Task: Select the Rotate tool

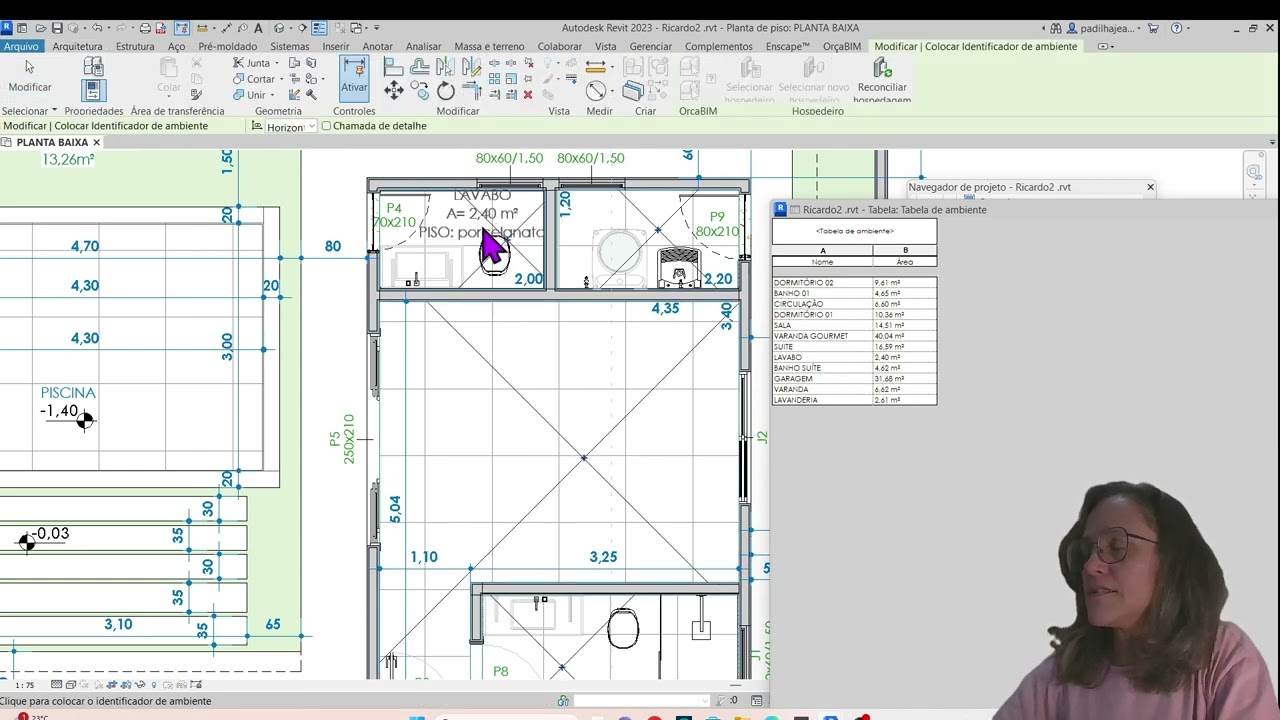Action: tap(445, 91)
